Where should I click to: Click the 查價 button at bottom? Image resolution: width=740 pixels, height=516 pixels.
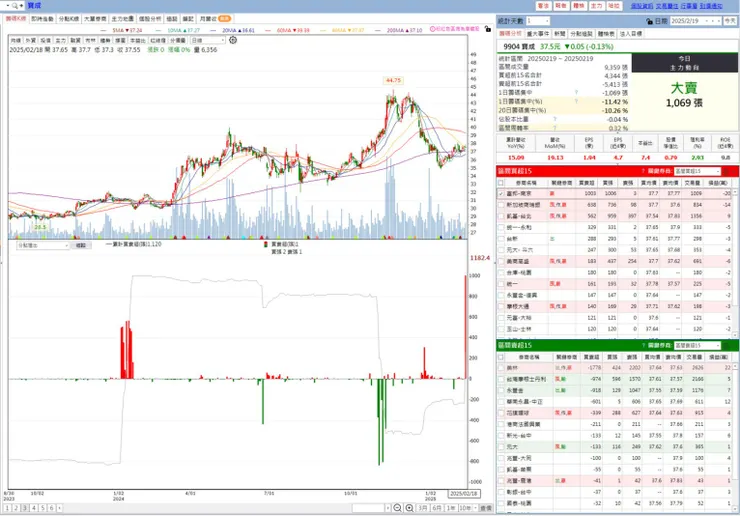click(x=486, y=508)
